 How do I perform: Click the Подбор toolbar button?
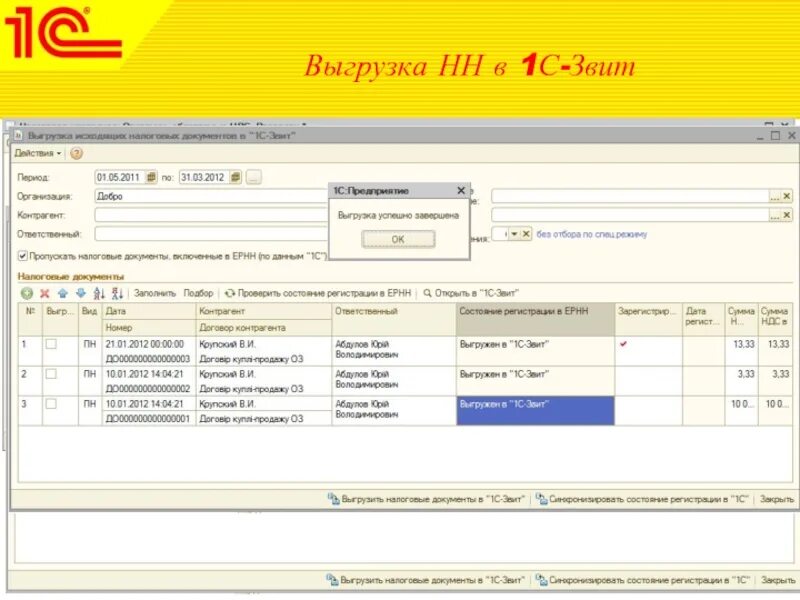point(198,293)
